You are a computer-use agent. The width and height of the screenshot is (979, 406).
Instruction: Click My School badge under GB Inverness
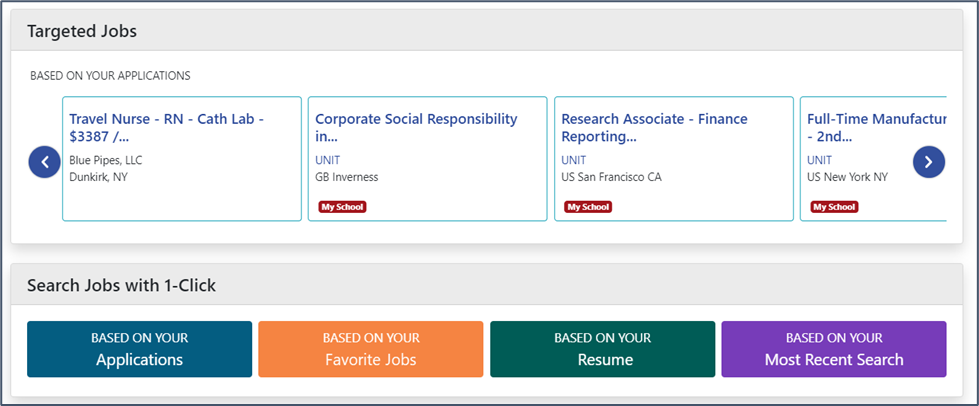click(342, 207)
